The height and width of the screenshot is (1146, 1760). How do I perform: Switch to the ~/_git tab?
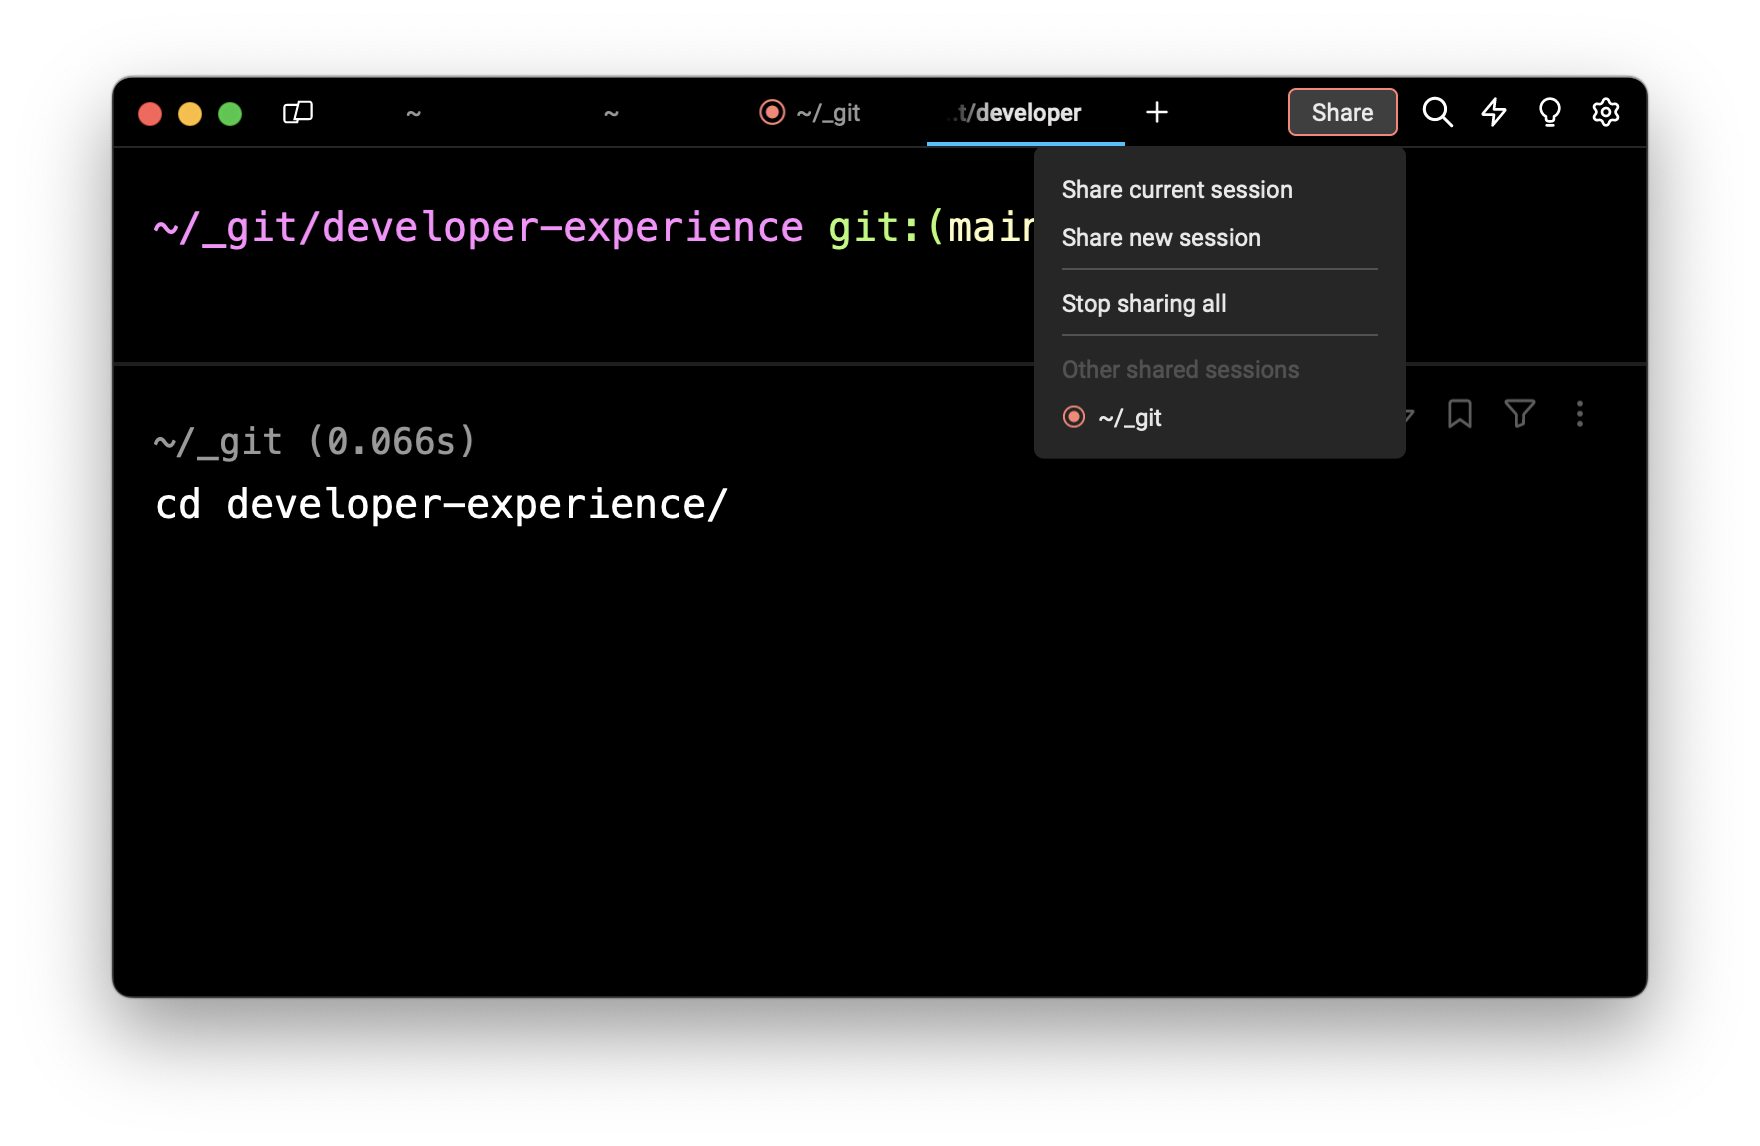coord(810,113)
